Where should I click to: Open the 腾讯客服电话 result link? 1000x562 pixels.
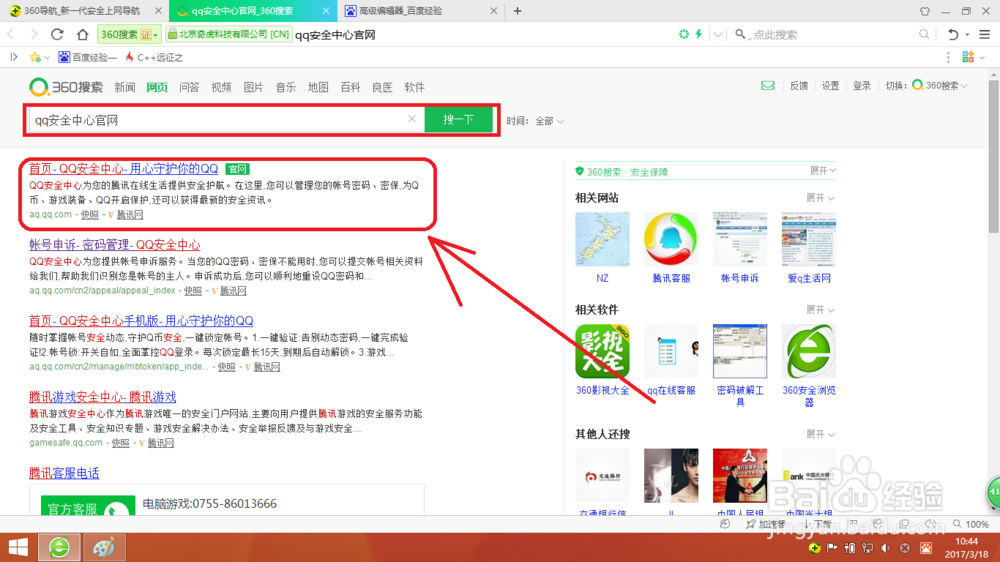(x=64, y=473)
